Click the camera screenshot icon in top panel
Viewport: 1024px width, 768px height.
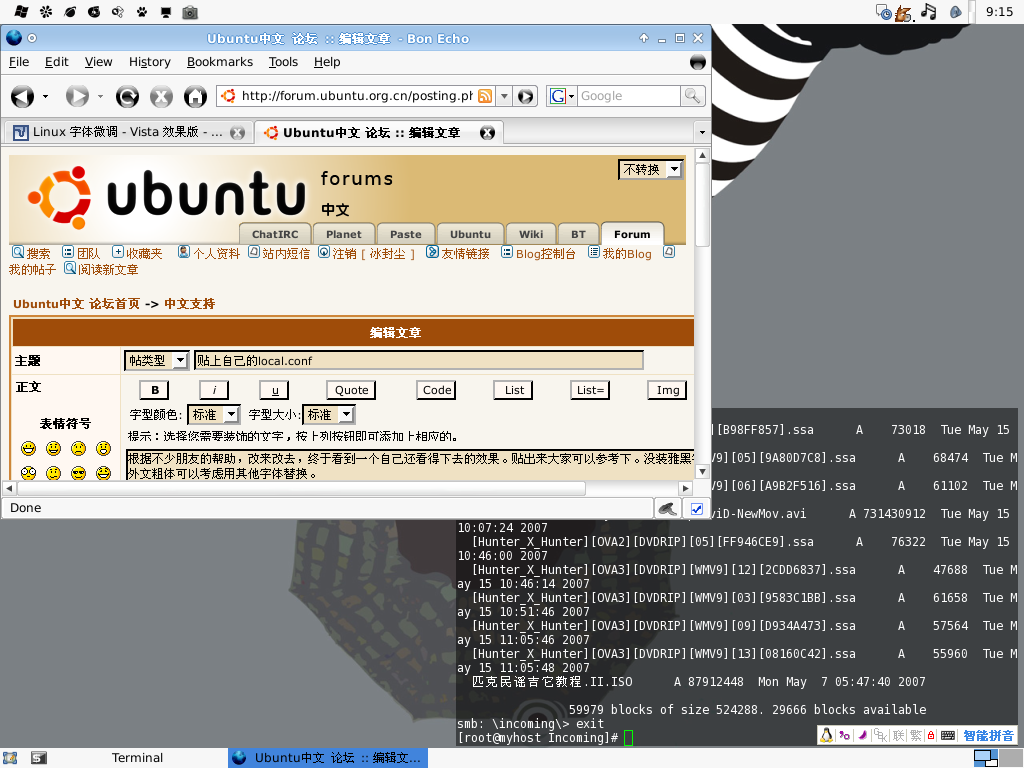coord(190,12)
